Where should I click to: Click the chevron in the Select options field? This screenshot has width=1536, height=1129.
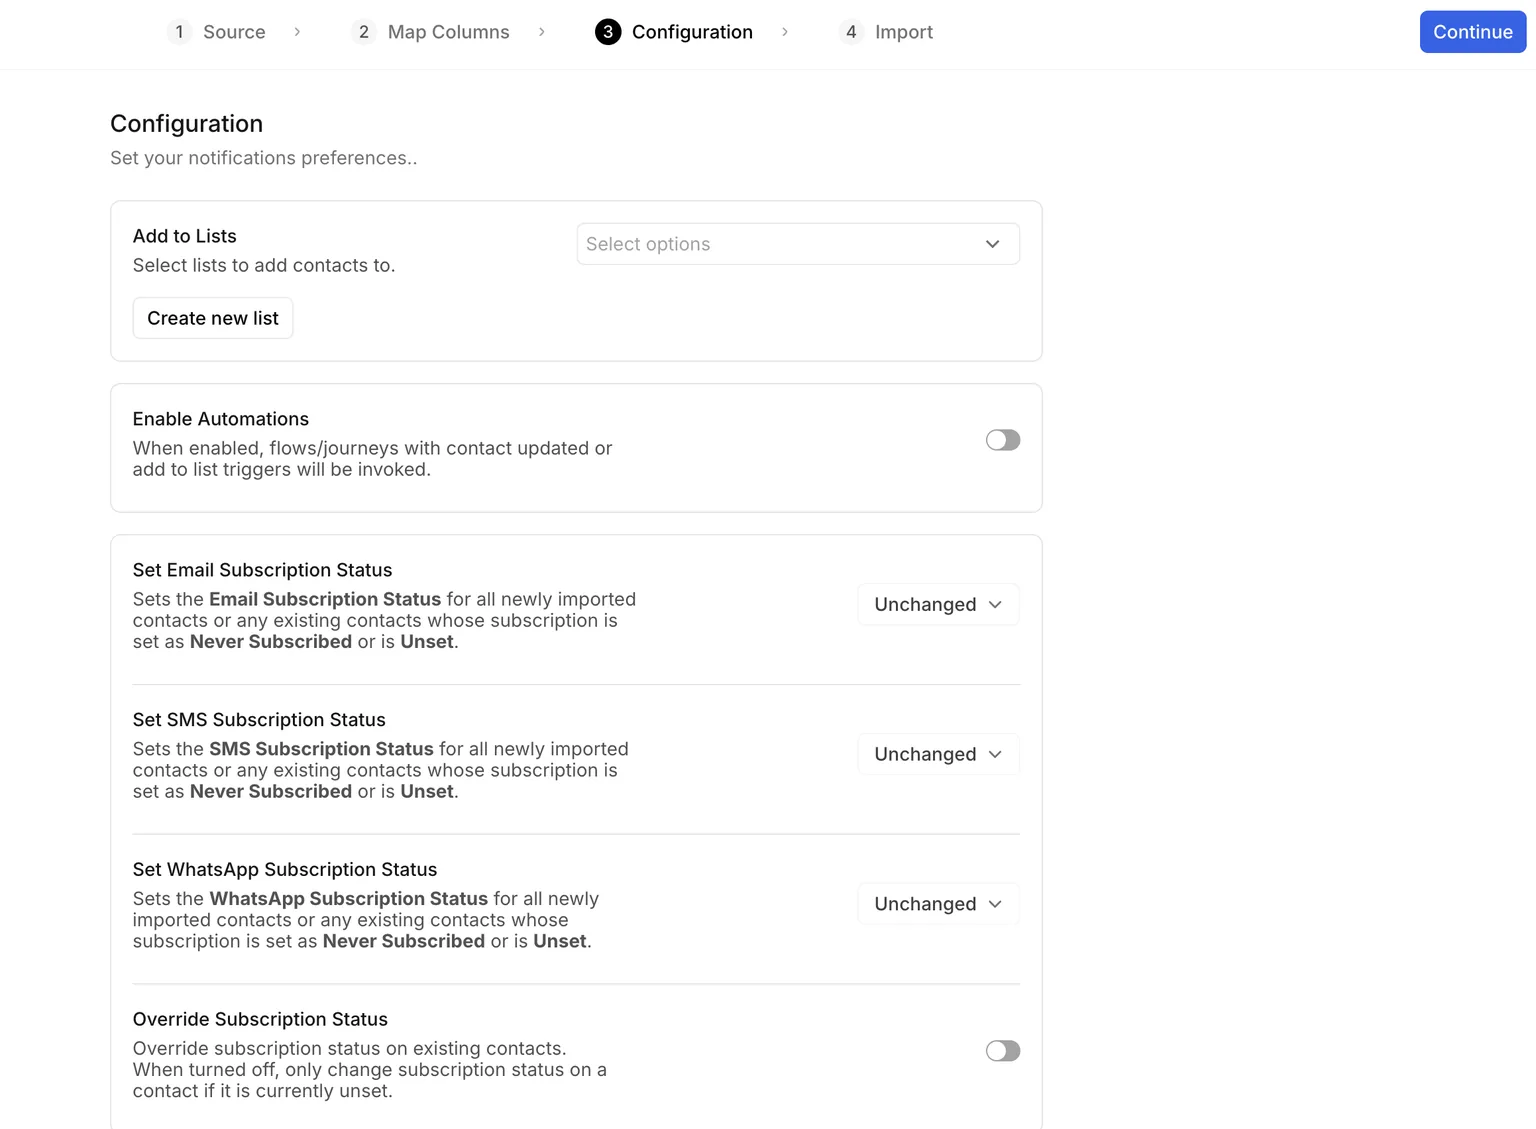tap(992, 244)
